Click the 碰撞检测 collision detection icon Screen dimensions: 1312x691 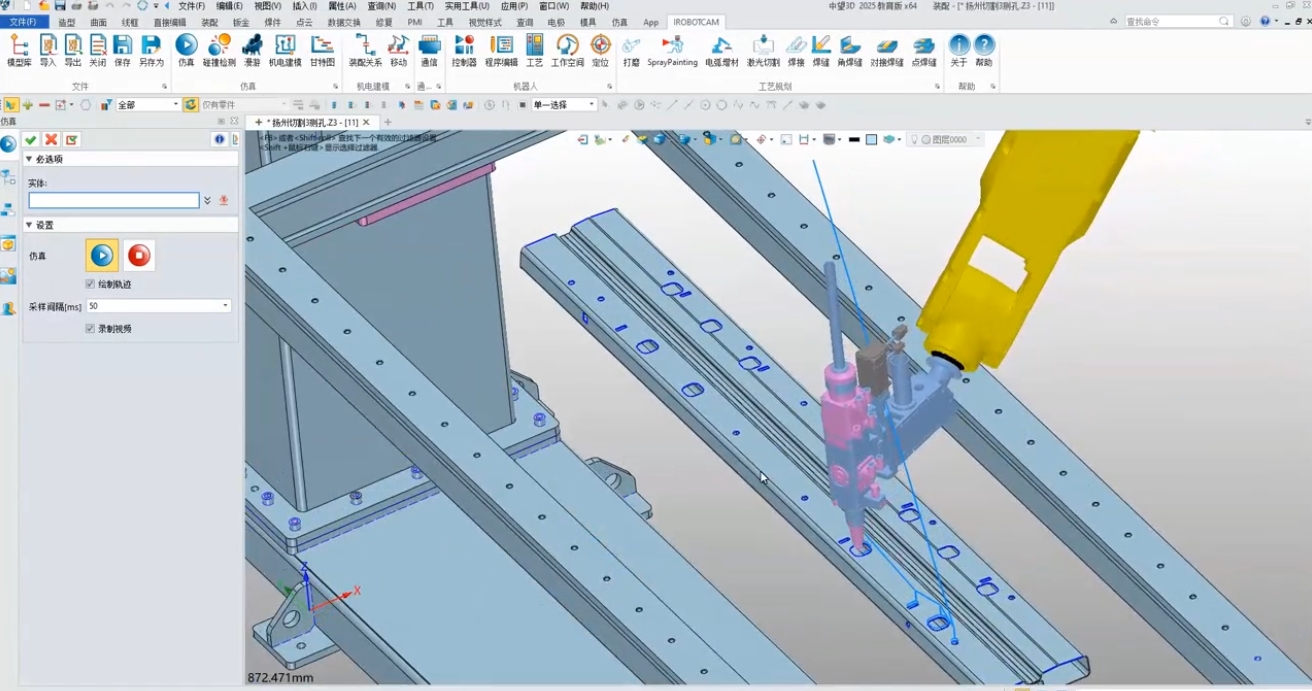[219, 50]
